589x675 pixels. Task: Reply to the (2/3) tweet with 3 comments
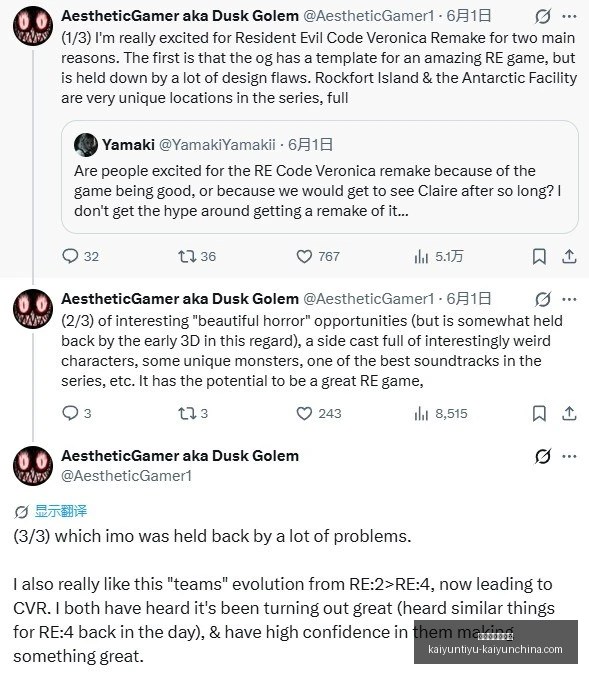coord(77,413)
